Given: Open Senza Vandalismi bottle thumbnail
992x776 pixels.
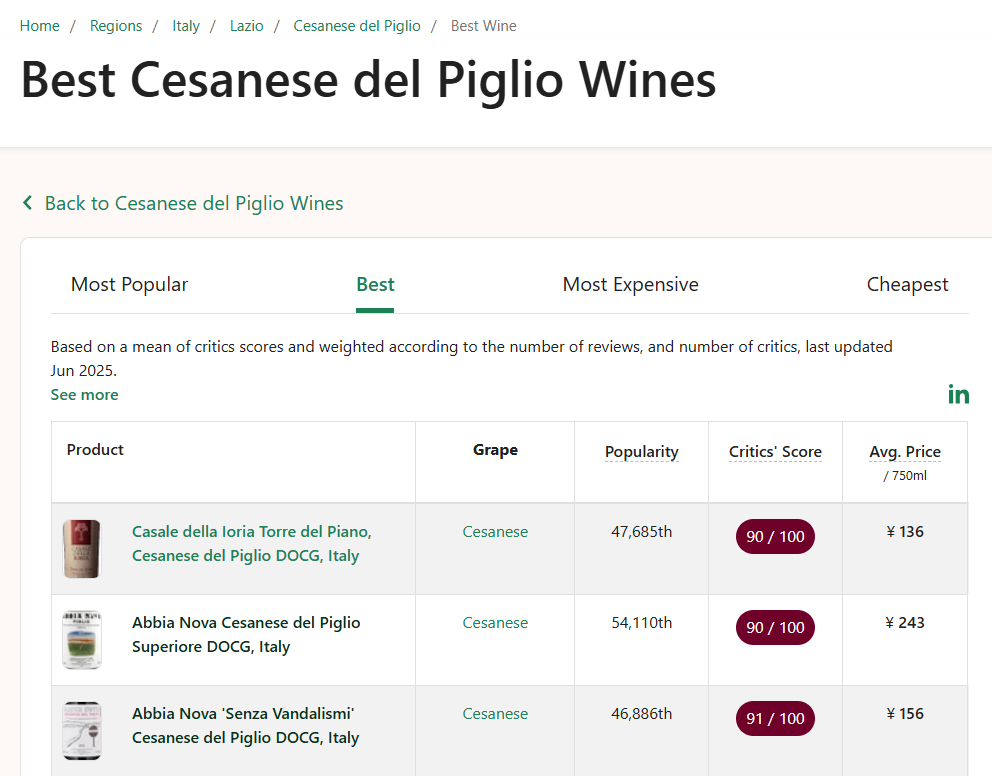Looking at the screenshot, I should pyautogui.click(x=82, y=730).
